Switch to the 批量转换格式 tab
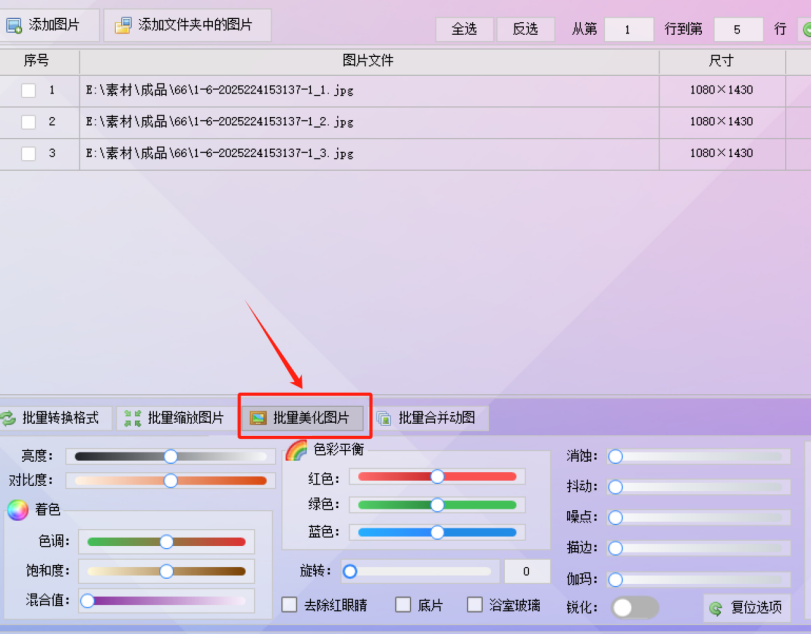Image resolution: width=811 pixels, height=634 pixels. click(x=55, y=418)
